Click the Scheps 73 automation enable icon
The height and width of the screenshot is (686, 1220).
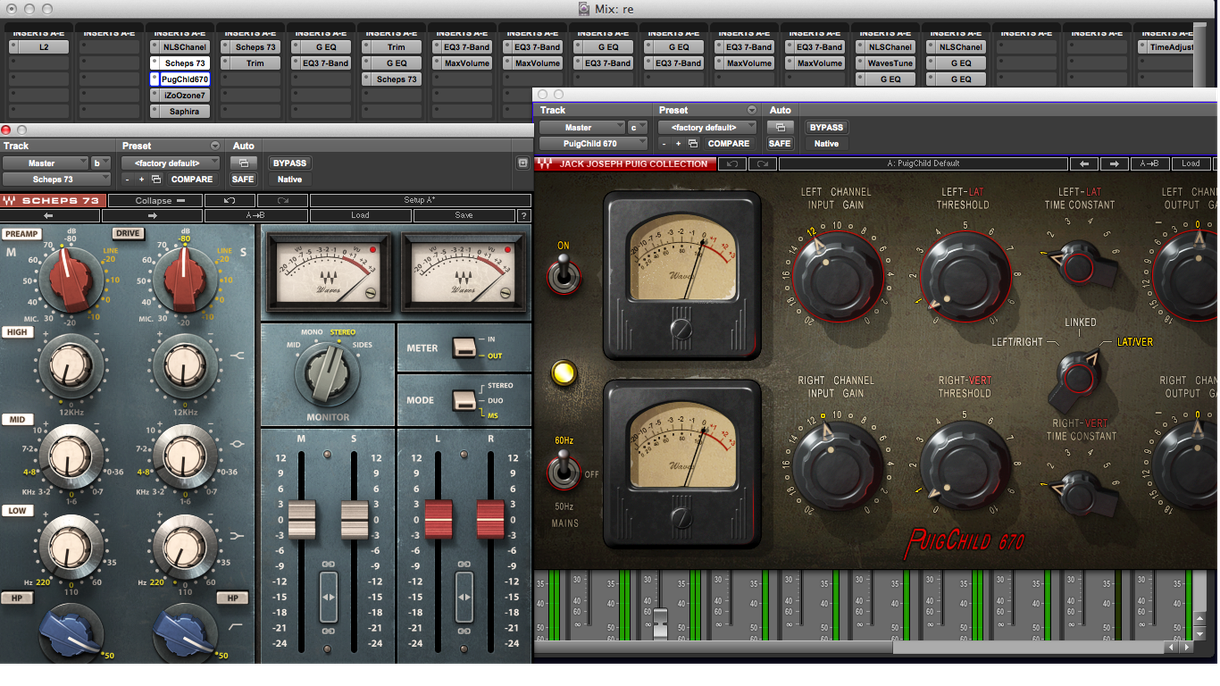click(243, 163)
